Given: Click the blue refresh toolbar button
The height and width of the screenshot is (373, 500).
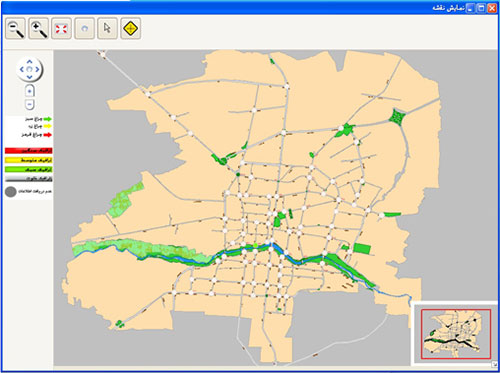Looking at the screenshot, I should point(84,29).
